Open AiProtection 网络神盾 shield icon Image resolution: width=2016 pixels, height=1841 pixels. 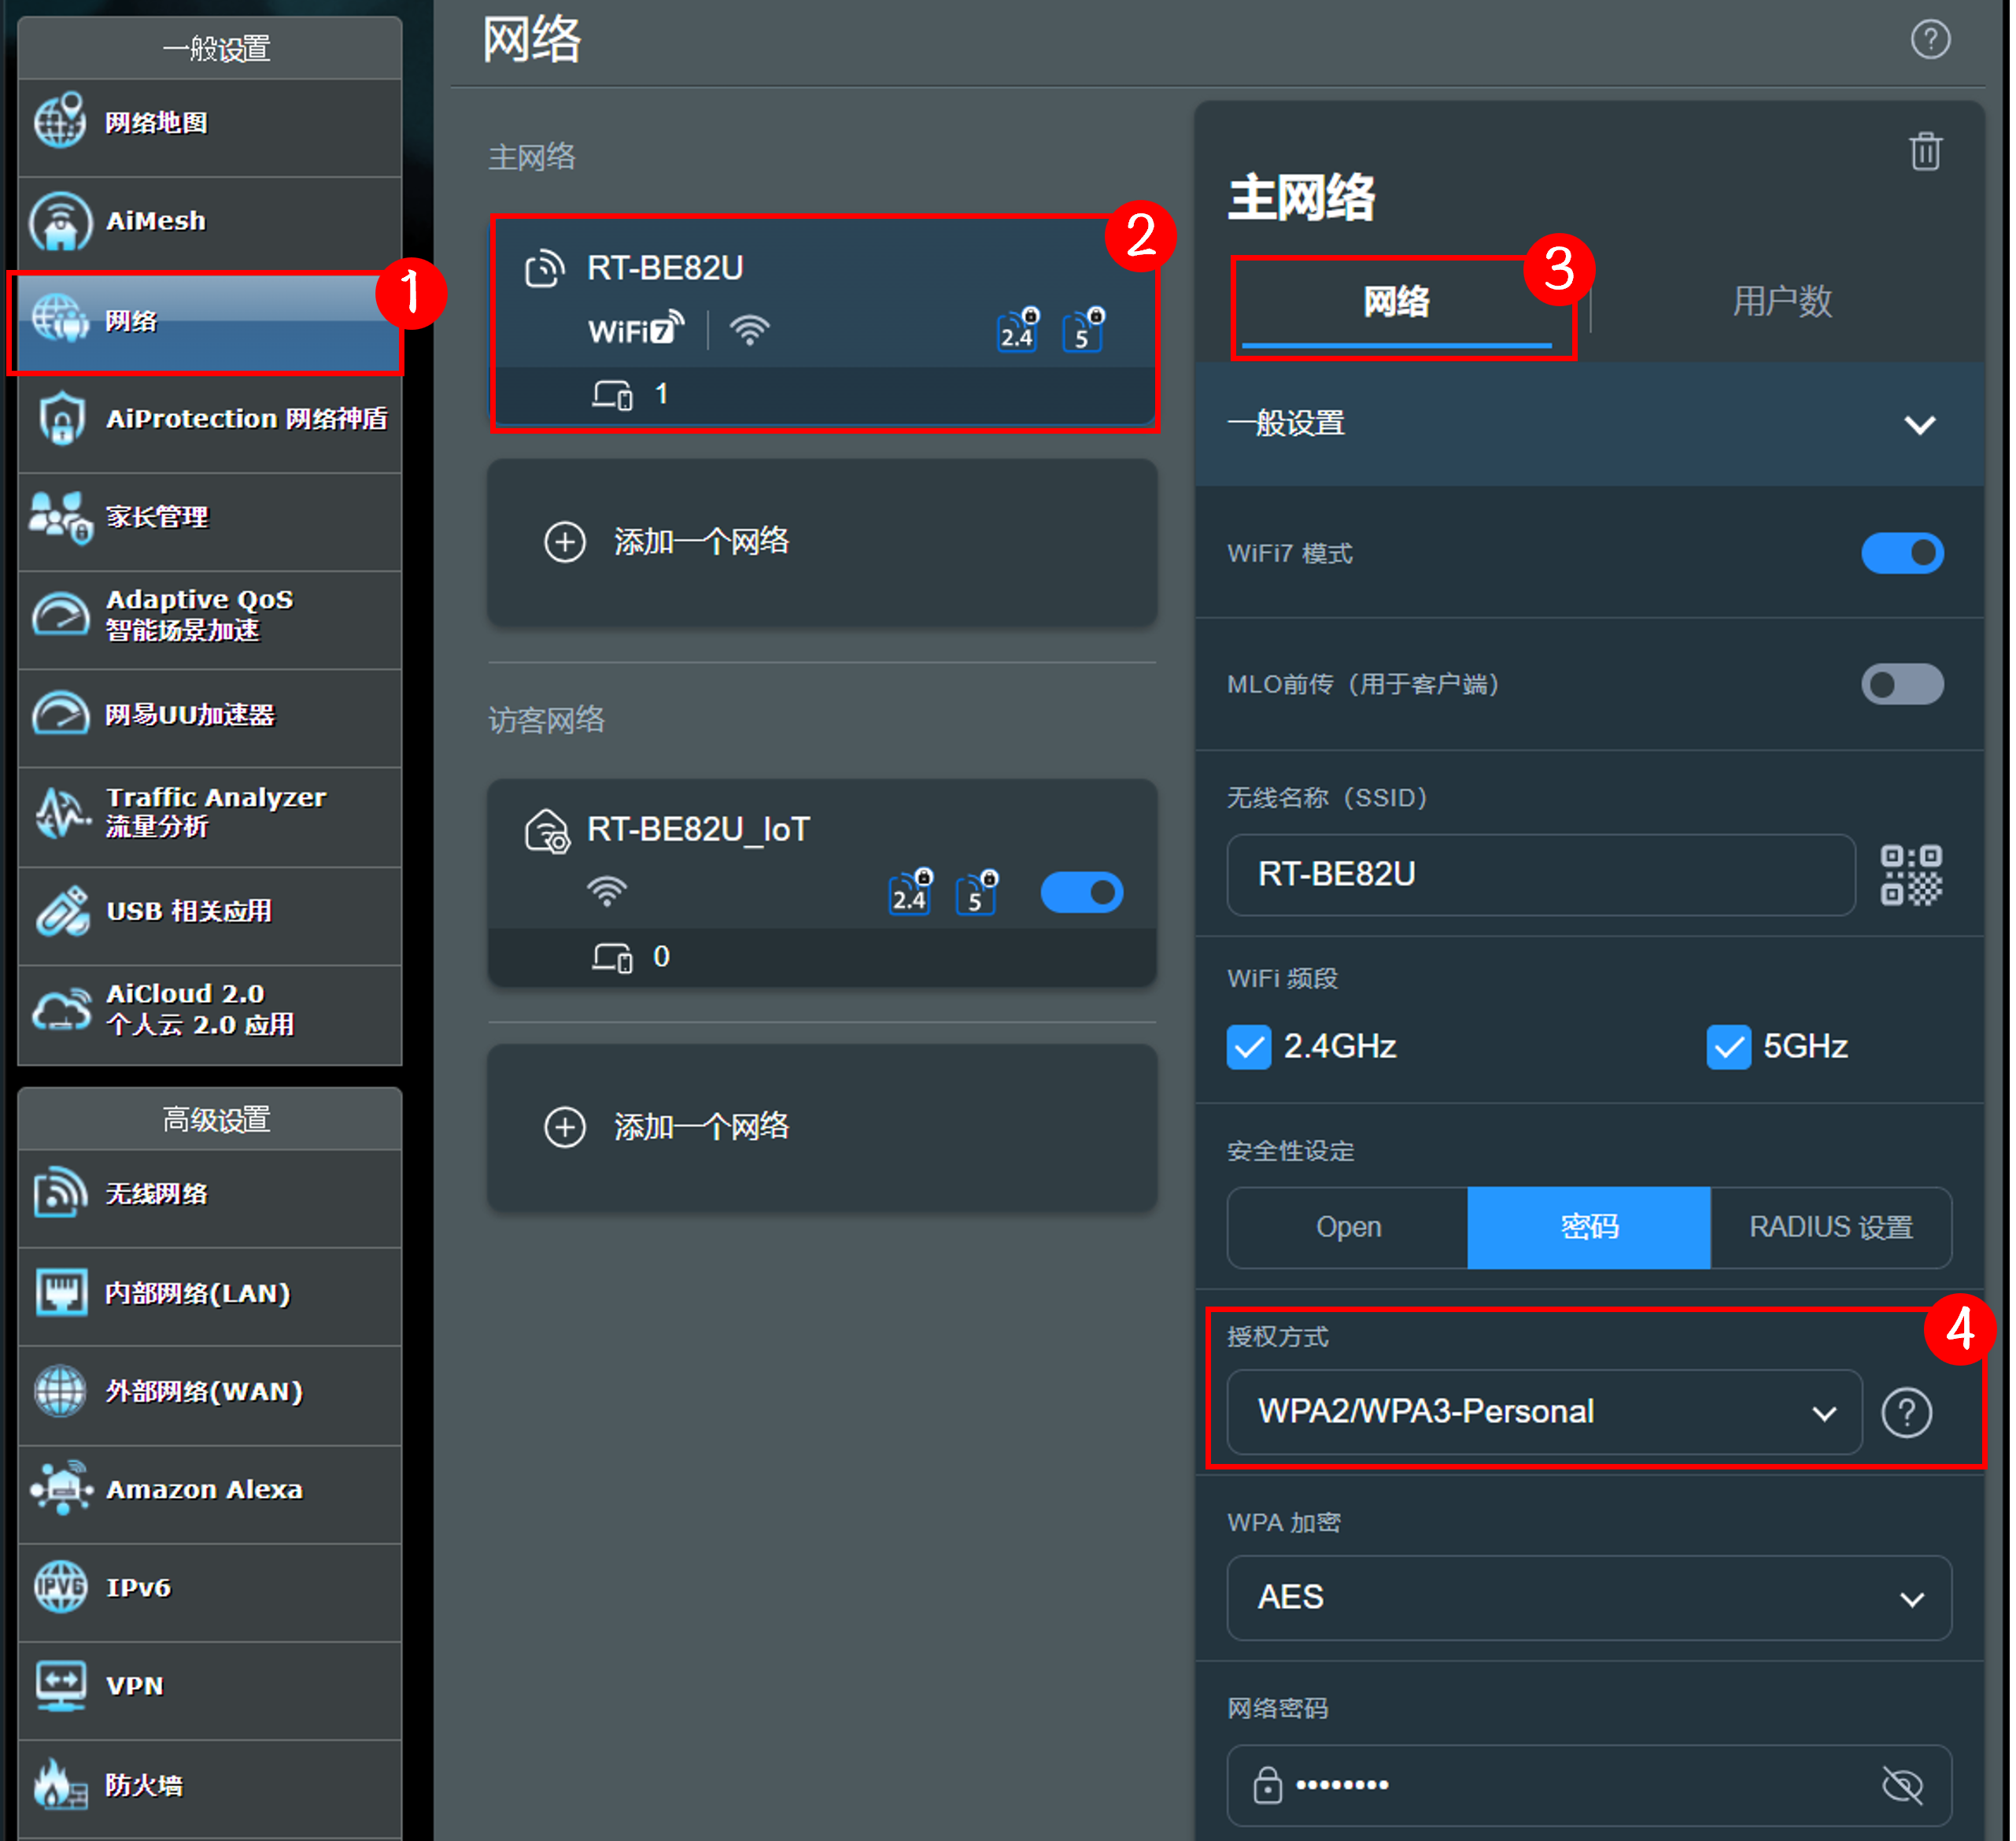[61, 418]
